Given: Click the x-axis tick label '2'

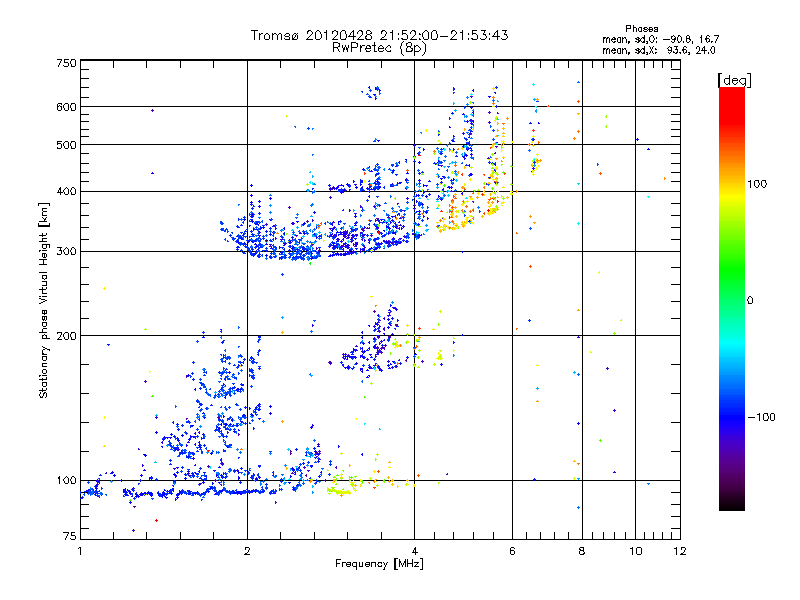Looking at the screenshot, I should 247,551.
